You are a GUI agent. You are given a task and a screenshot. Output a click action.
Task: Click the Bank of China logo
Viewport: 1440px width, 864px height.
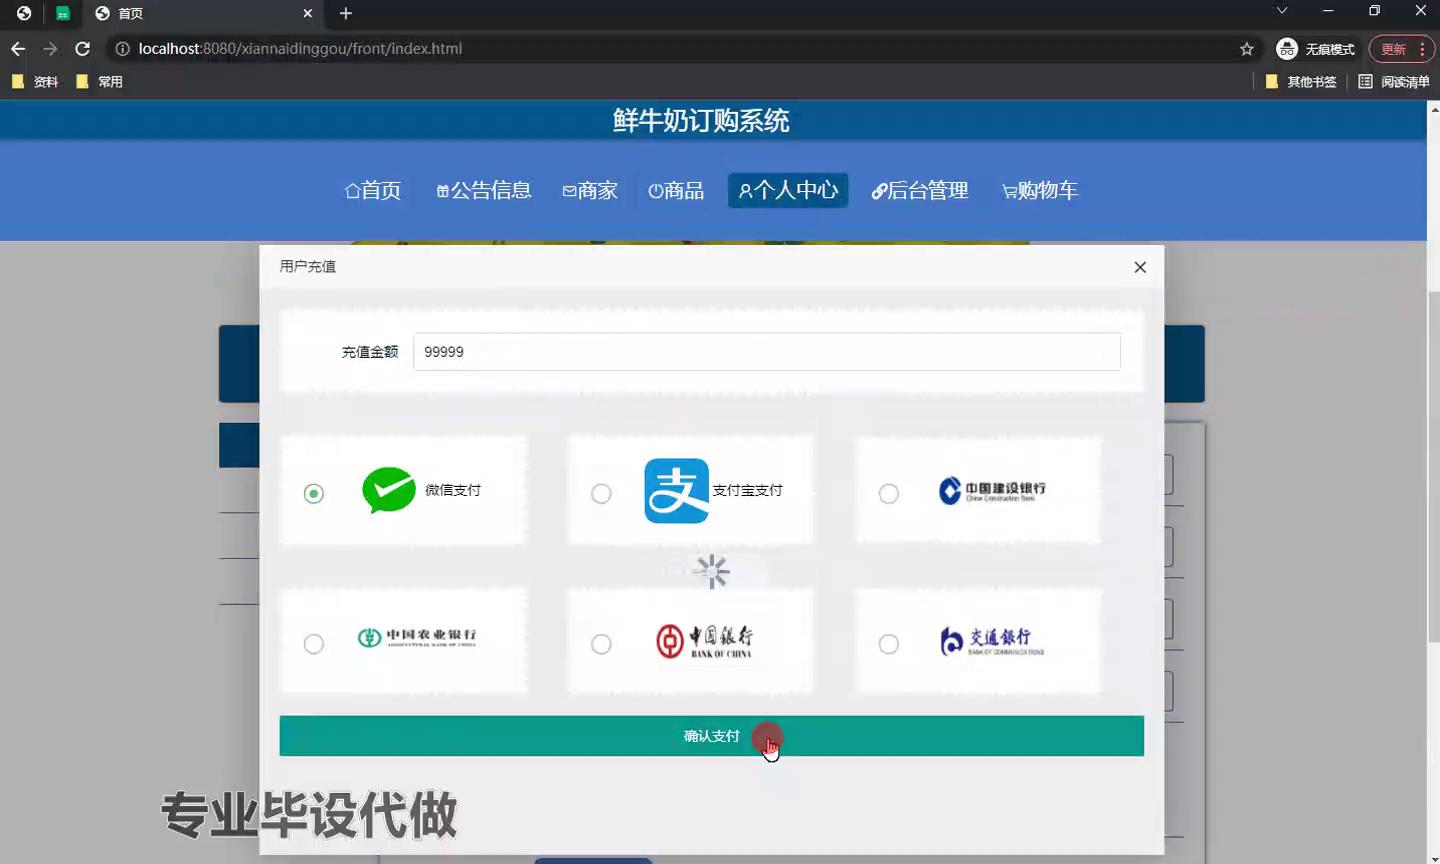tap(704, 641)
